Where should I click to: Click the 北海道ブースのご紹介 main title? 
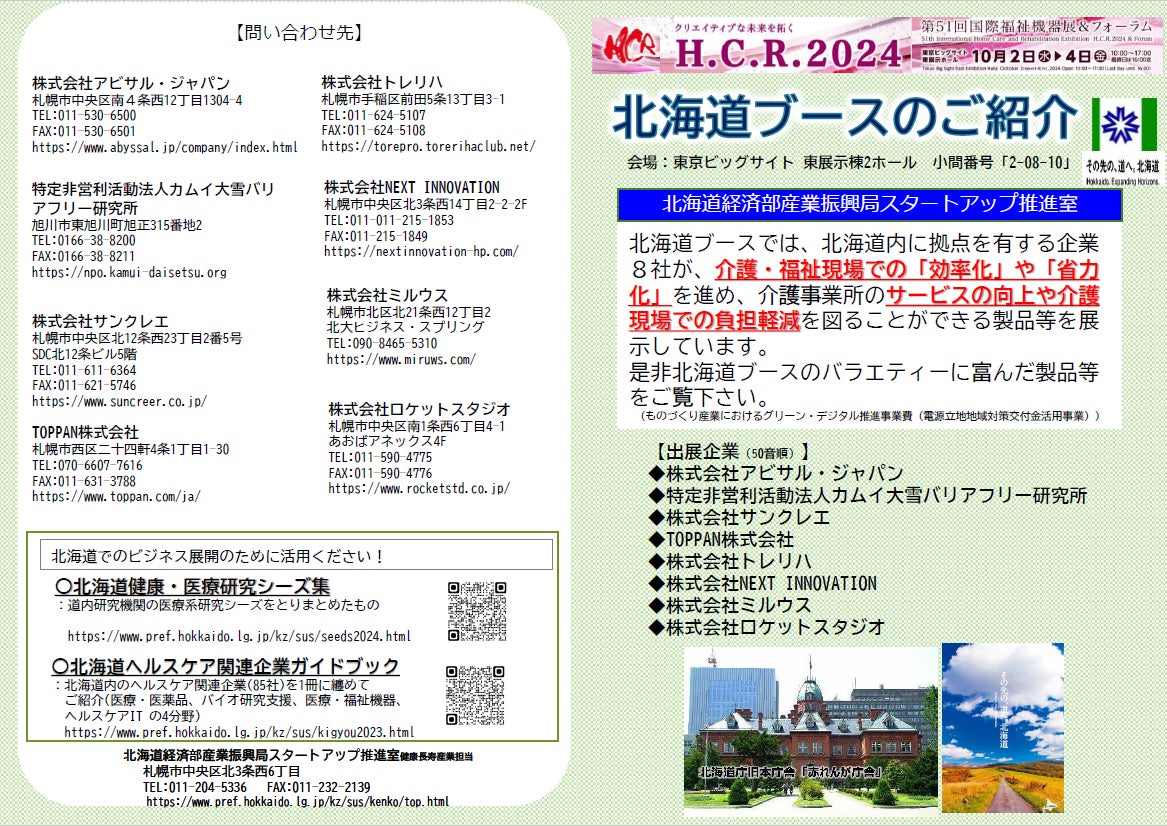coord(845,118)
